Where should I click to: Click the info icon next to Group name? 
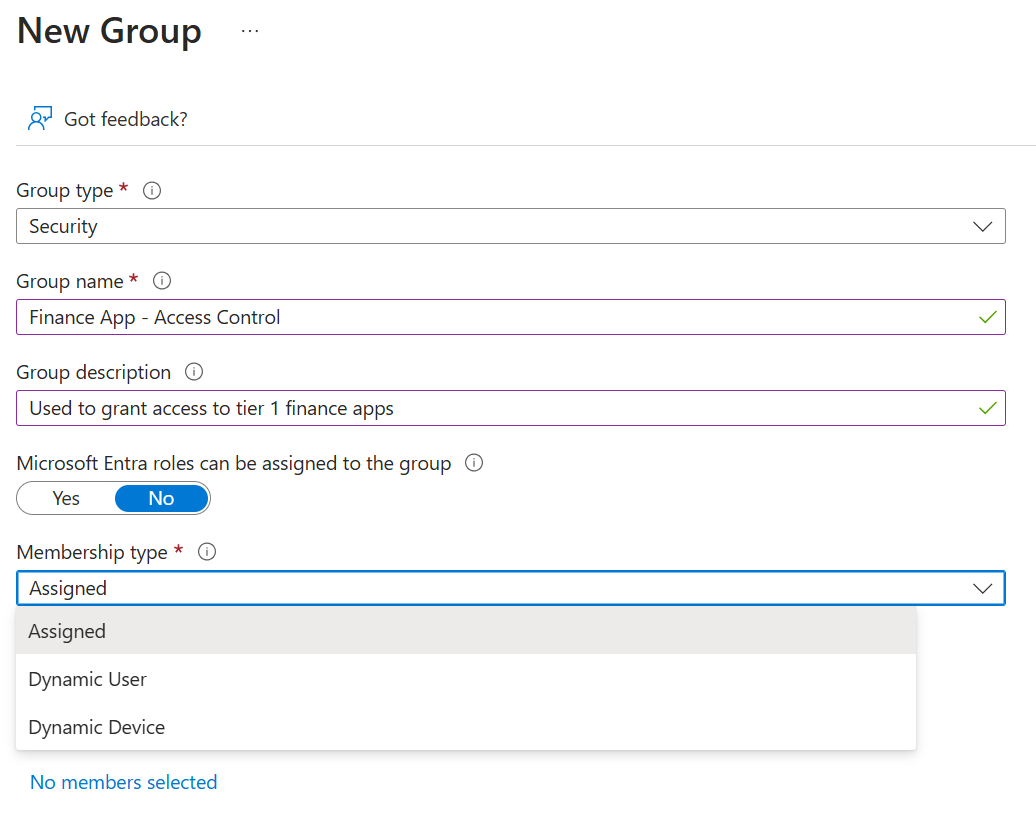pyautogui.click(x=161, y=281)
